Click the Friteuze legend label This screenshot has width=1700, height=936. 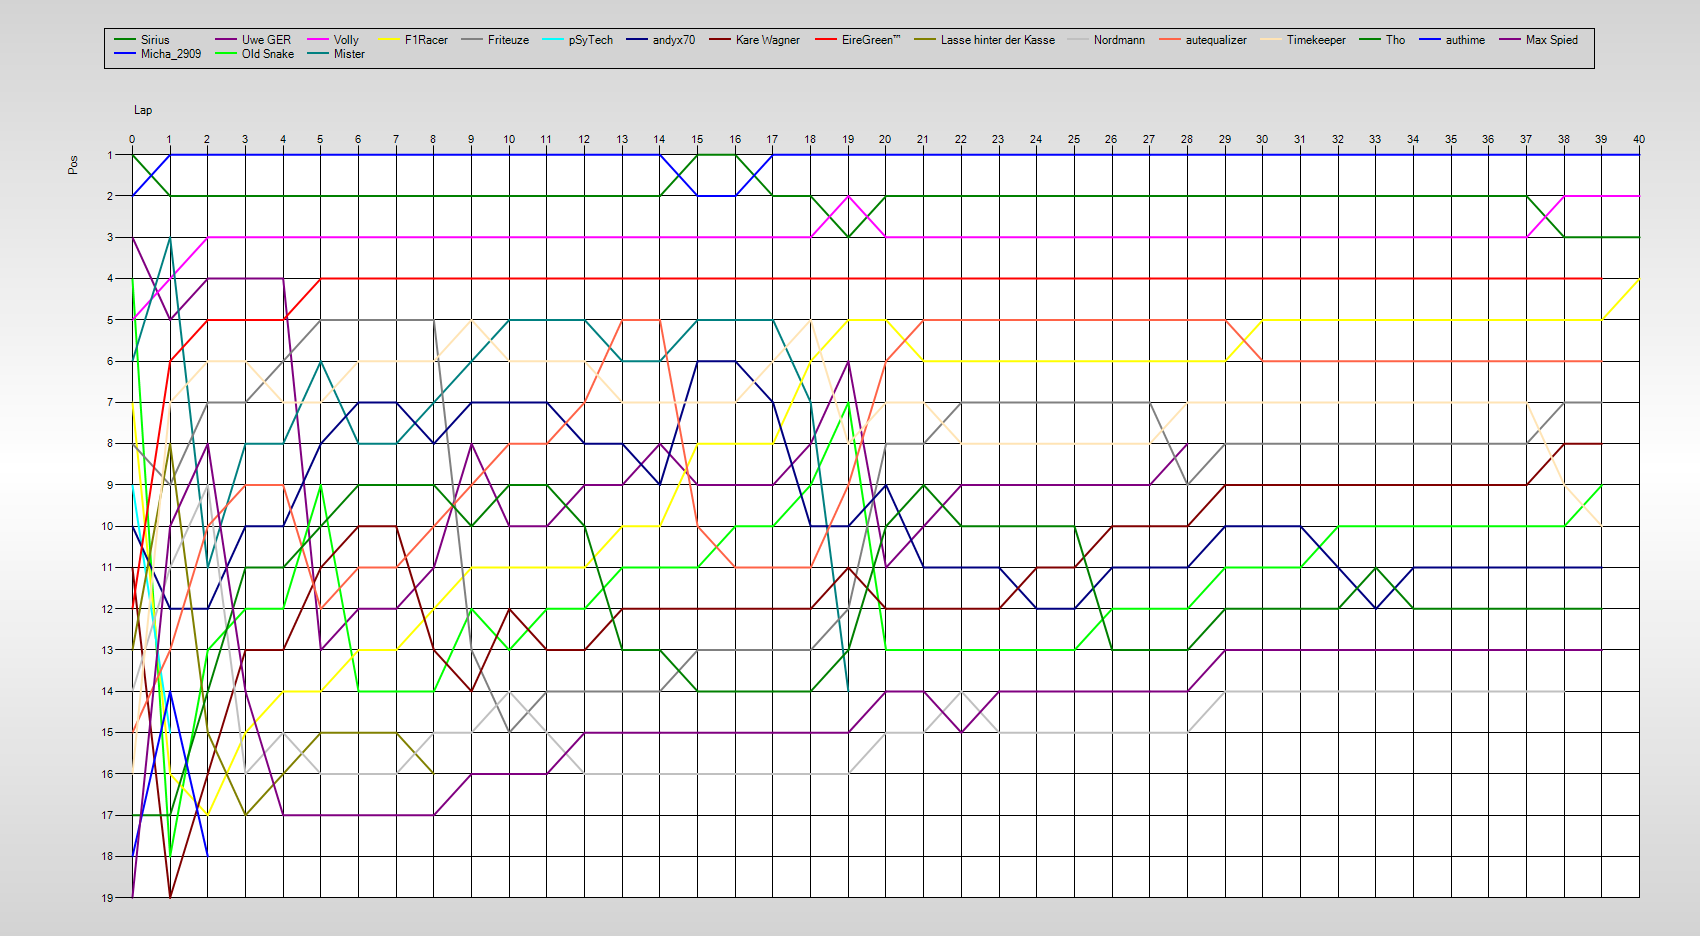508,40
